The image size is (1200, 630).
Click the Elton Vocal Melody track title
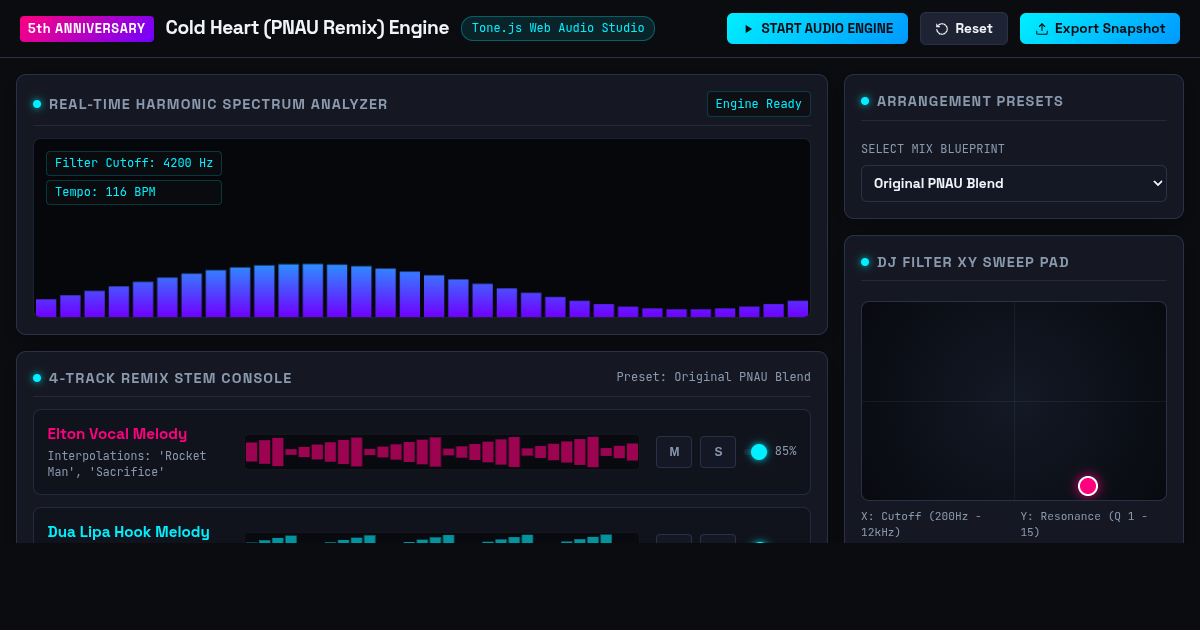pos(117,434)
